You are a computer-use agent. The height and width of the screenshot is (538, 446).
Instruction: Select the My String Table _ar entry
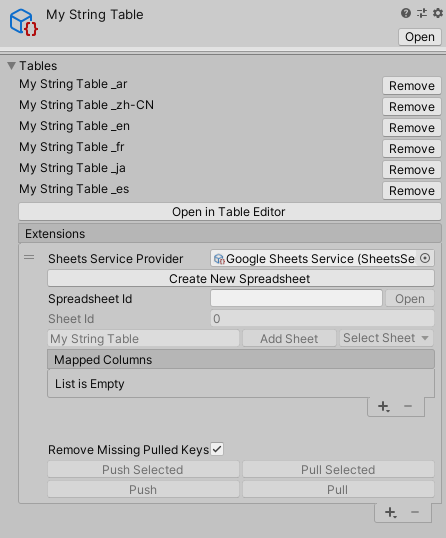tap(73, 84)
